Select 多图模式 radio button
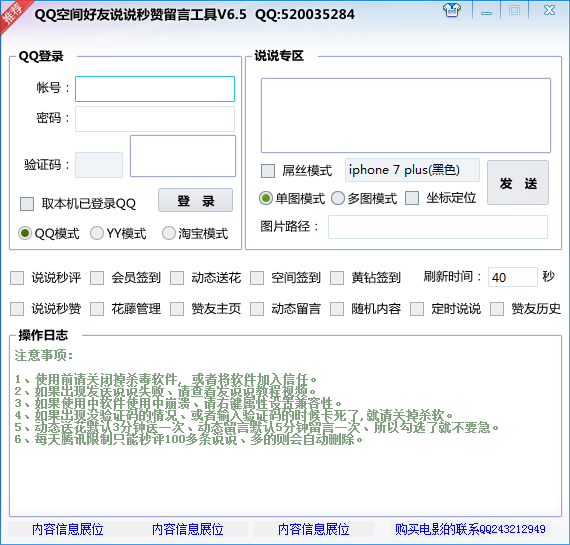This screenshot has height=545, width=570. 338,198
